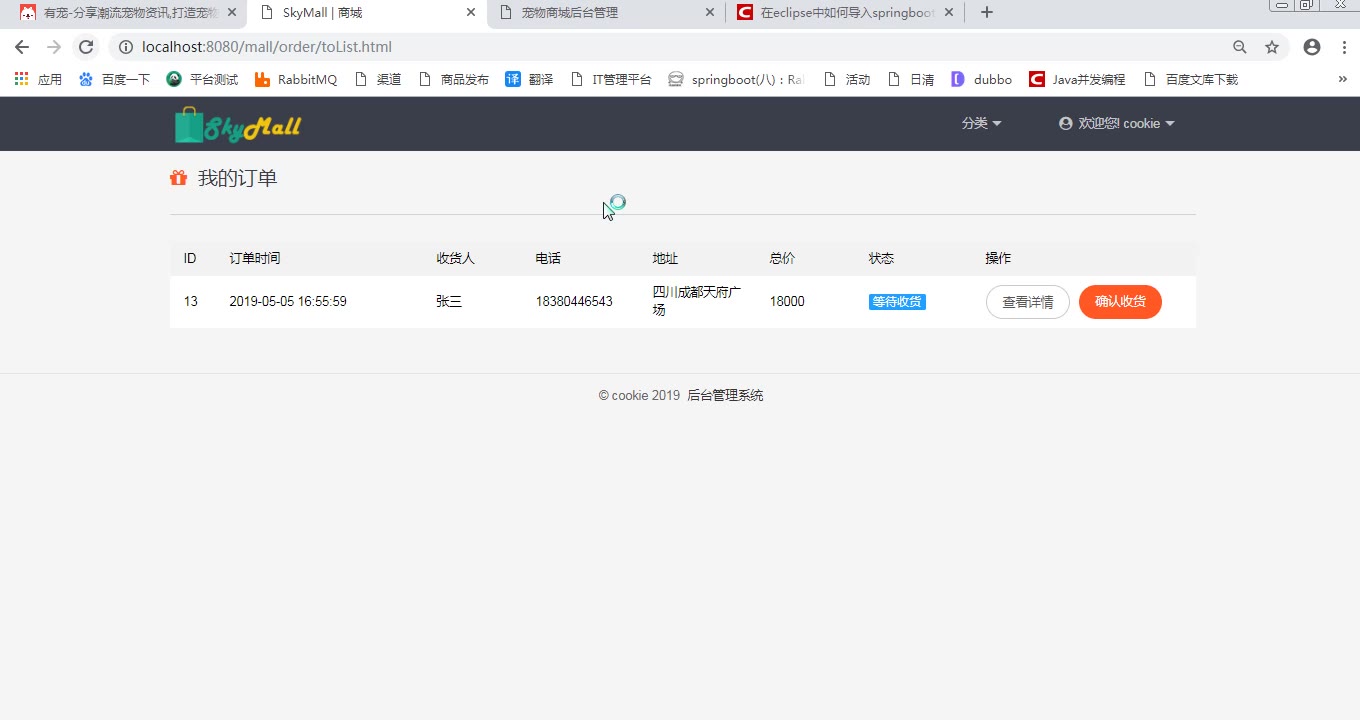
Task: Click the 查看详情 button for order 13
Action: coord(1027,302)
